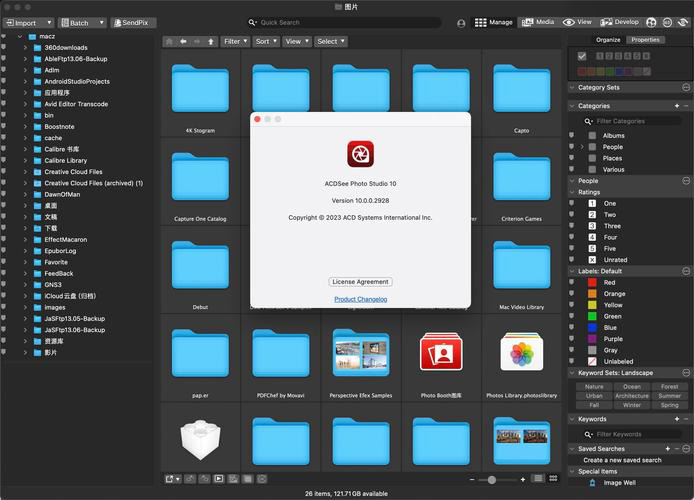
Task: Go up one folder level
Action: click(x=211, y=42)
